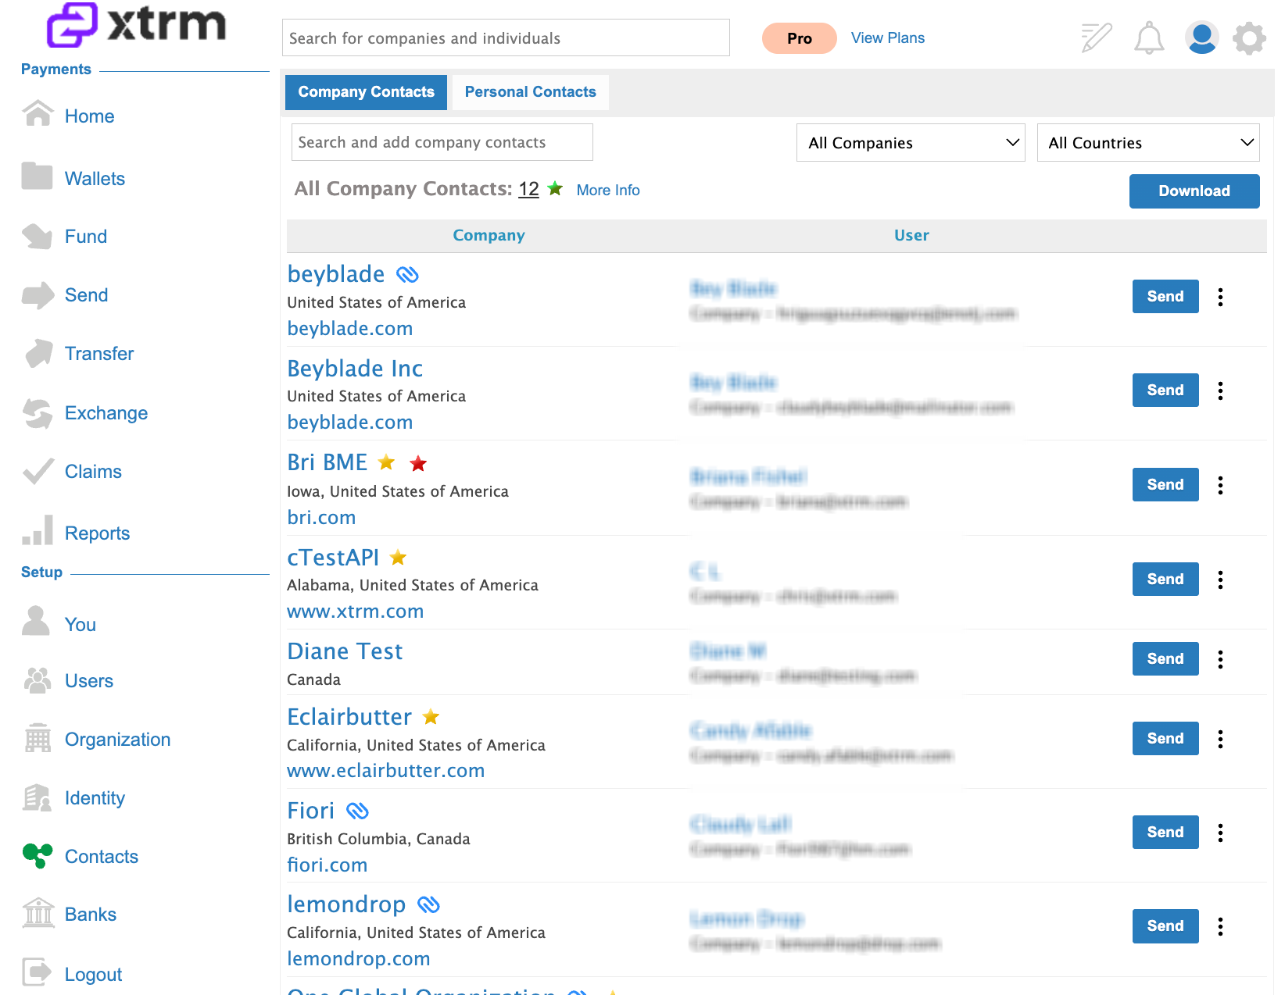The width and height of the screenshot is (1285, 995).
Task: Select the Claims checkmark icon
Action: pyautogui.click(x=38, y=471)
